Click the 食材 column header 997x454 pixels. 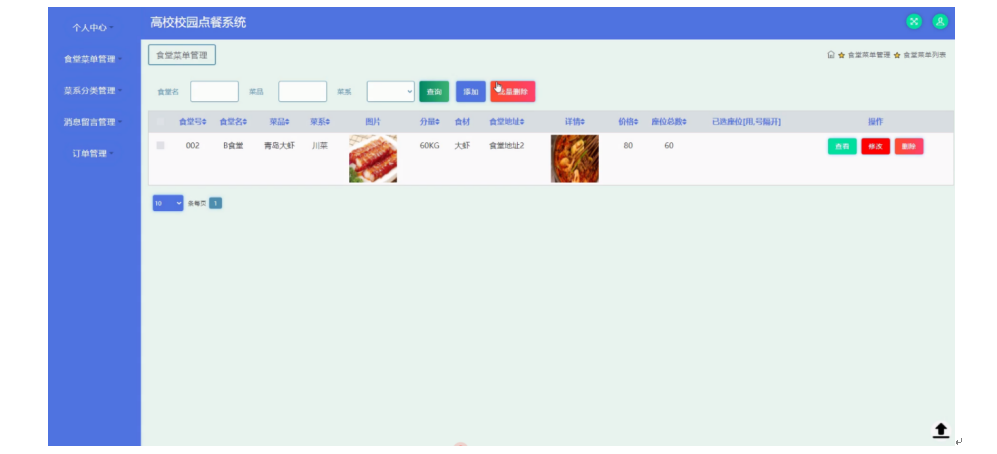tap(462, 121)
